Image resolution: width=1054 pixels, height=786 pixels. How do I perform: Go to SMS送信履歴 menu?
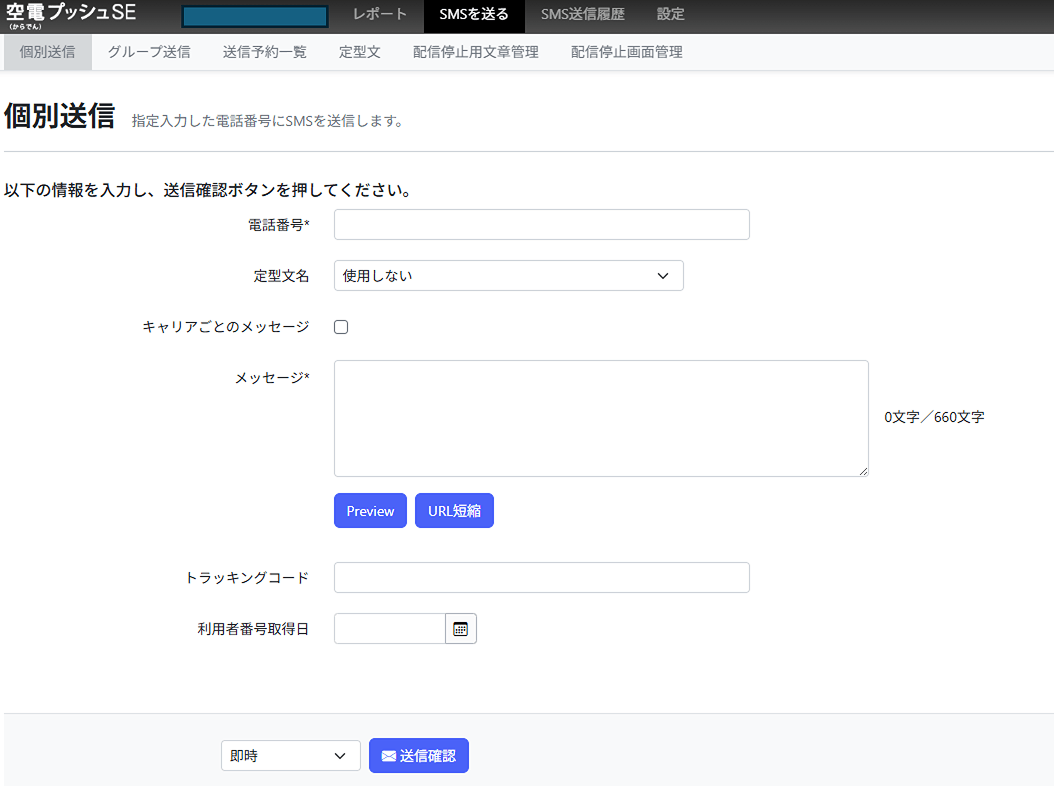(583, 14)
